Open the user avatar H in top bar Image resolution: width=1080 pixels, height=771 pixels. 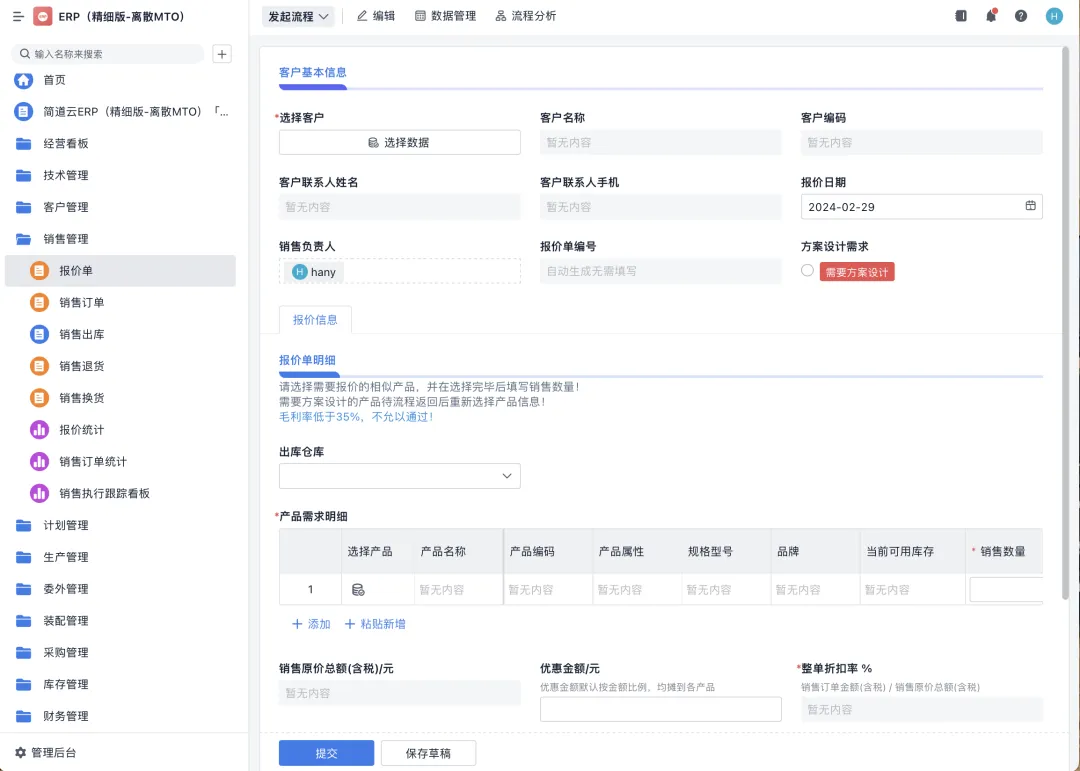(1054, 16)
